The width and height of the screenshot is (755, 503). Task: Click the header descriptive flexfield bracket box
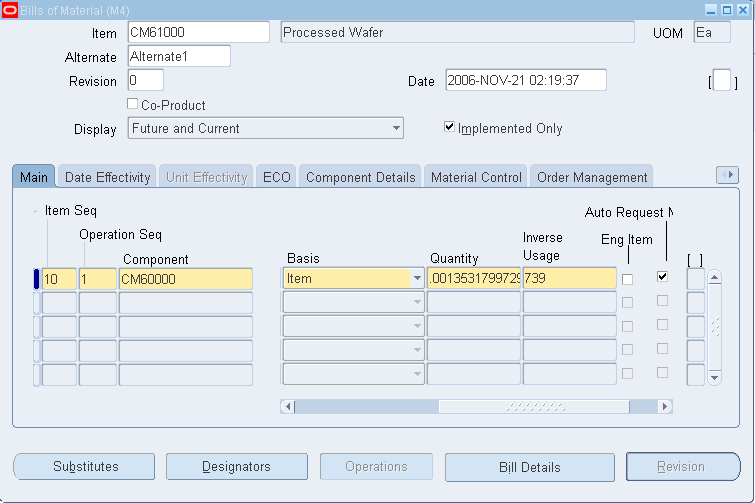[x=722, y=80]
